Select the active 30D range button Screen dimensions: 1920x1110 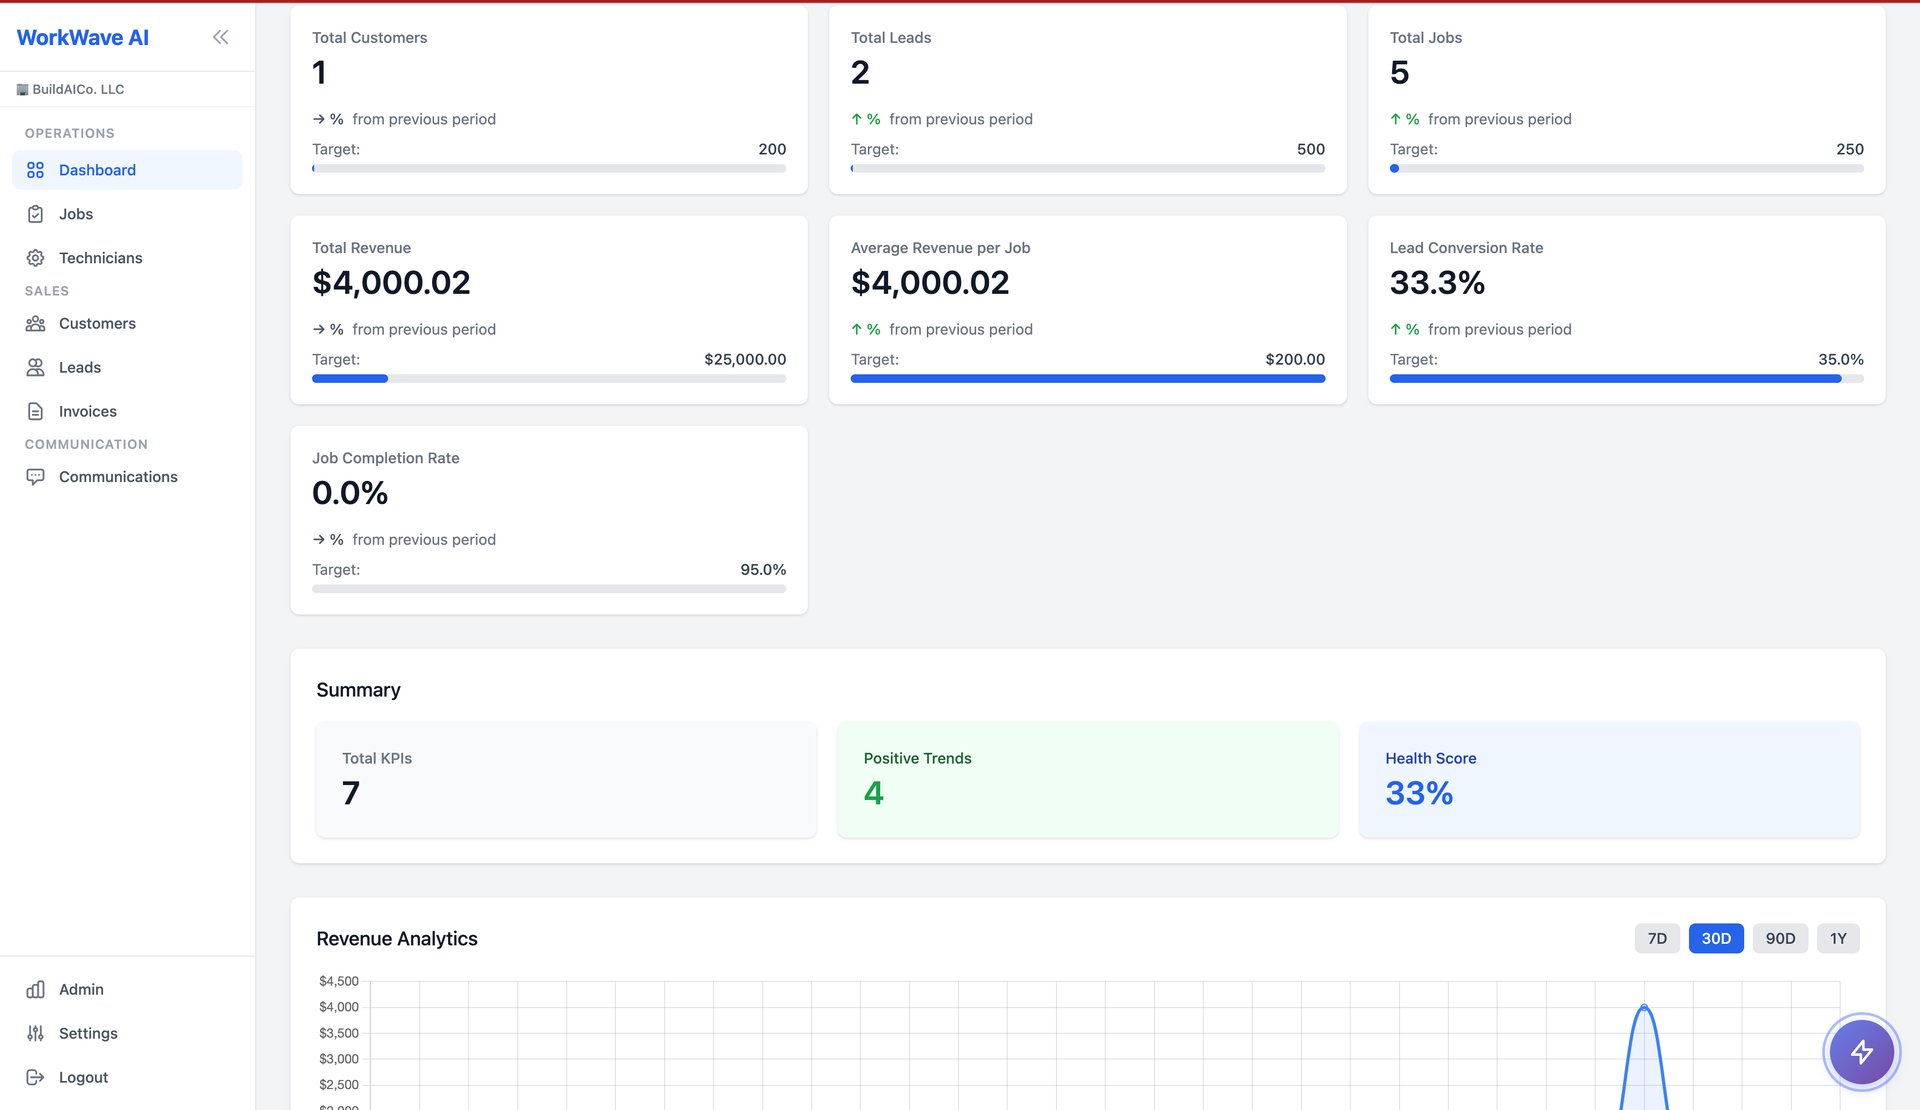coord(1716,939)
